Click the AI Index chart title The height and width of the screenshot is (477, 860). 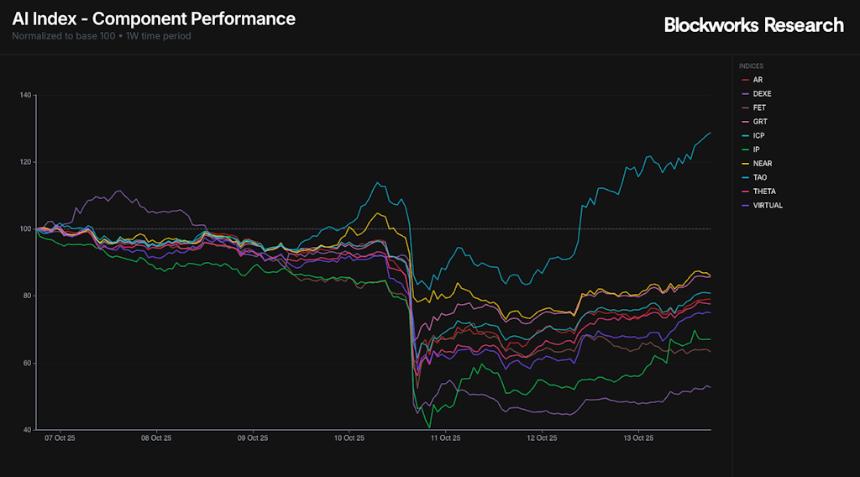(153, 19)
